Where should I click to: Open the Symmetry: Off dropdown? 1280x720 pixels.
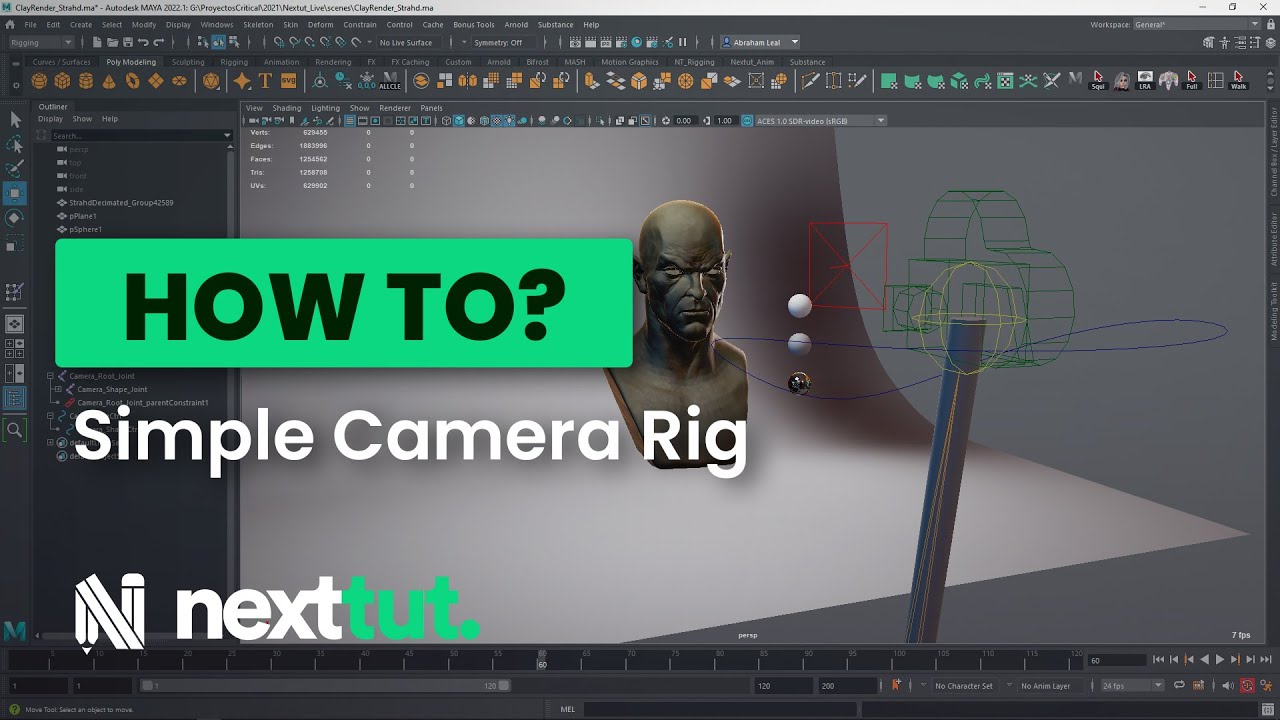(x=503, y=43)
